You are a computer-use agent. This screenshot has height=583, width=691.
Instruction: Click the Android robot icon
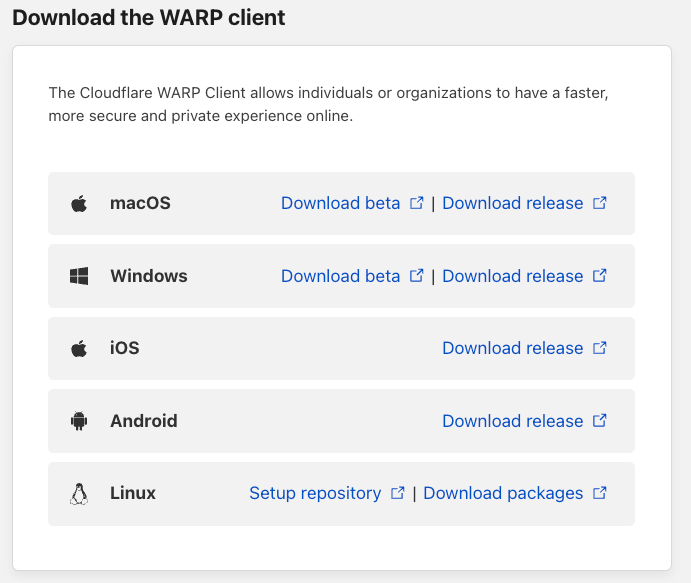coord(79,421)
